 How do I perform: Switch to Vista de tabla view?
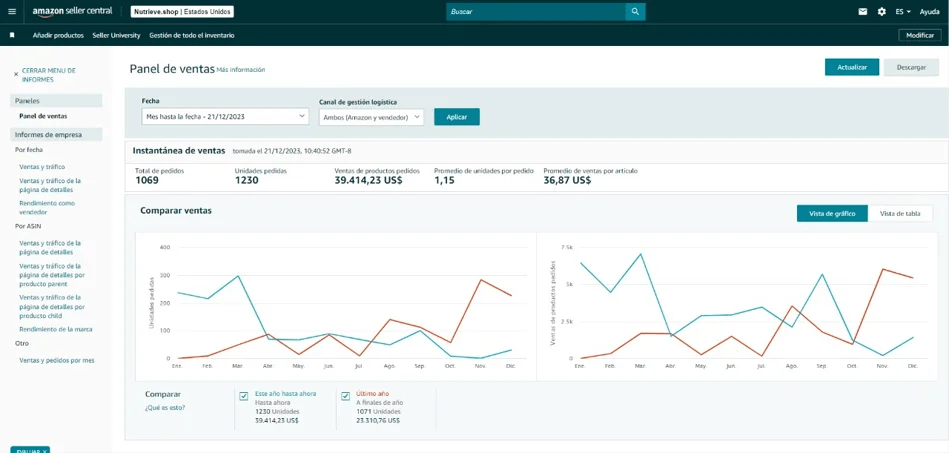[900, 213]
